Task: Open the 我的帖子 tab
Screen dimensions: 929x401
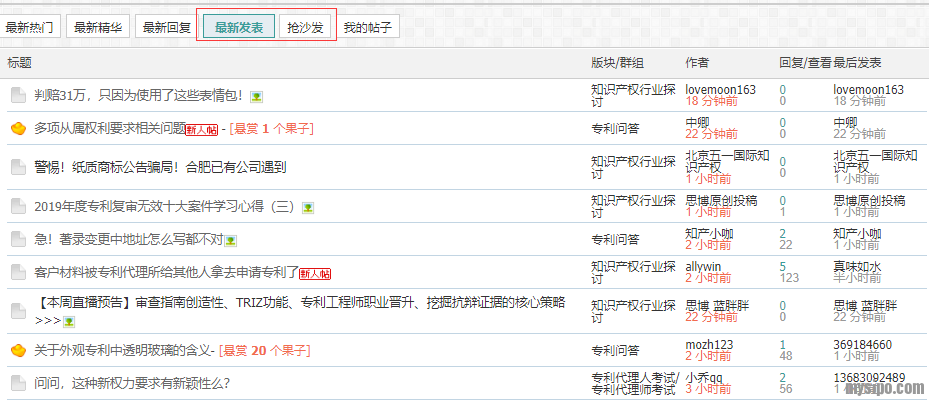Action: 368,28
